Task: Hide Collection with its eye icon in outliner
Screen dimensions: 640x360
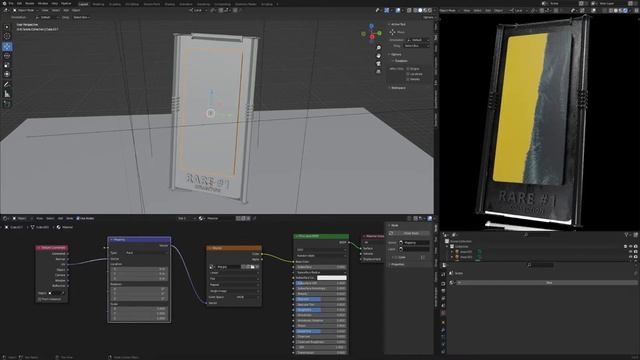Action: [630, 247]
